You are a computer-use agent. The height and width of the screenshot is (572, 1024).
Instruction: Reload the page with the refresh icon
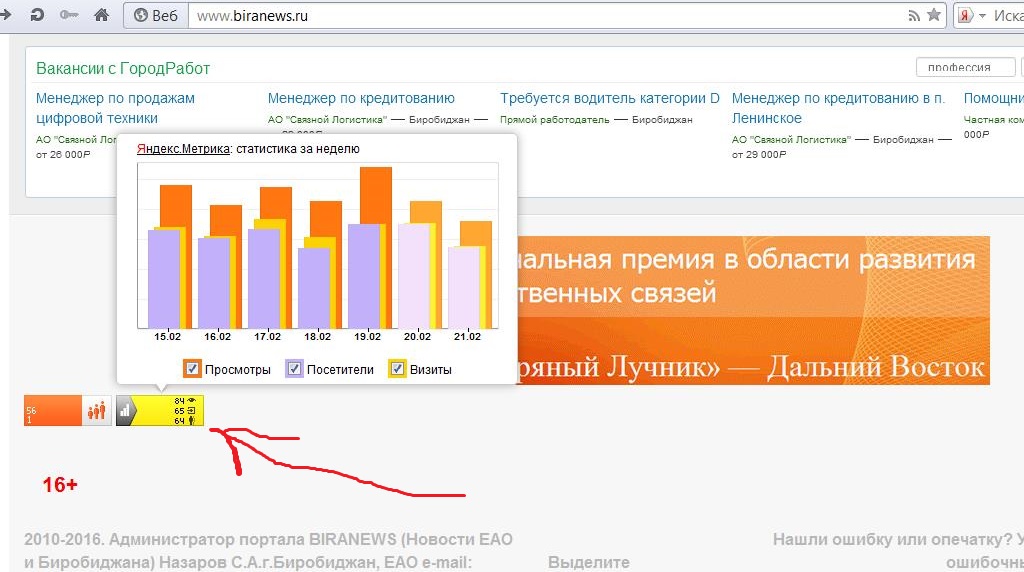tap(37, 14)
